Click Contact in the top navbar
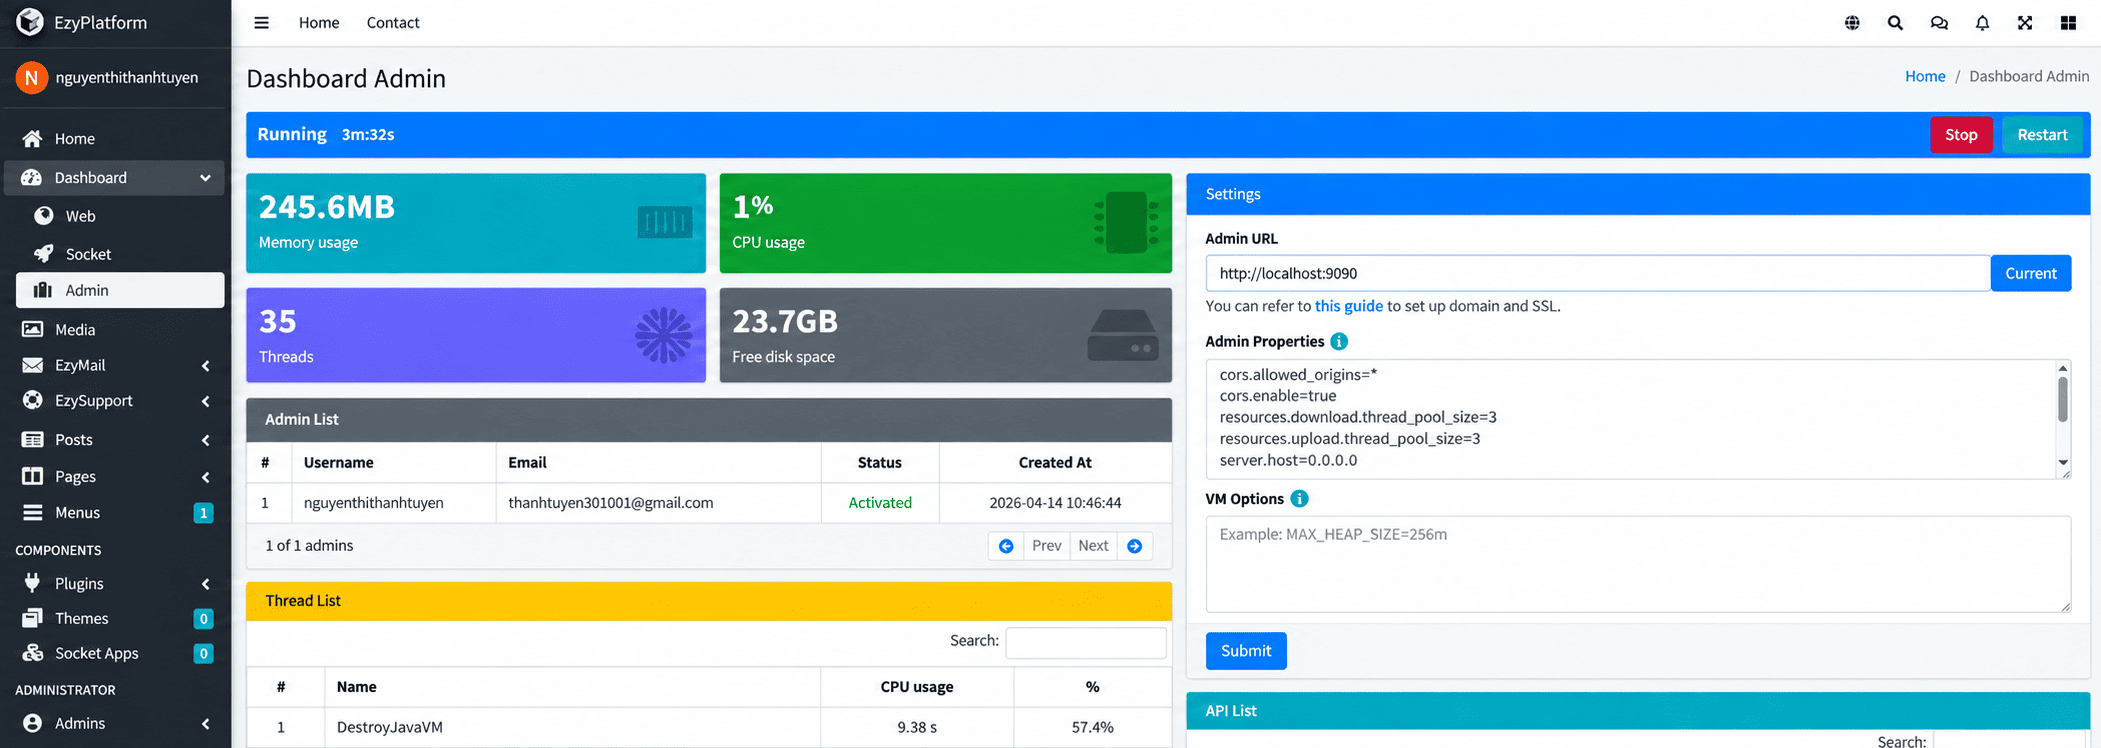The image size is (2101, 748). click(x=393, y=23)
